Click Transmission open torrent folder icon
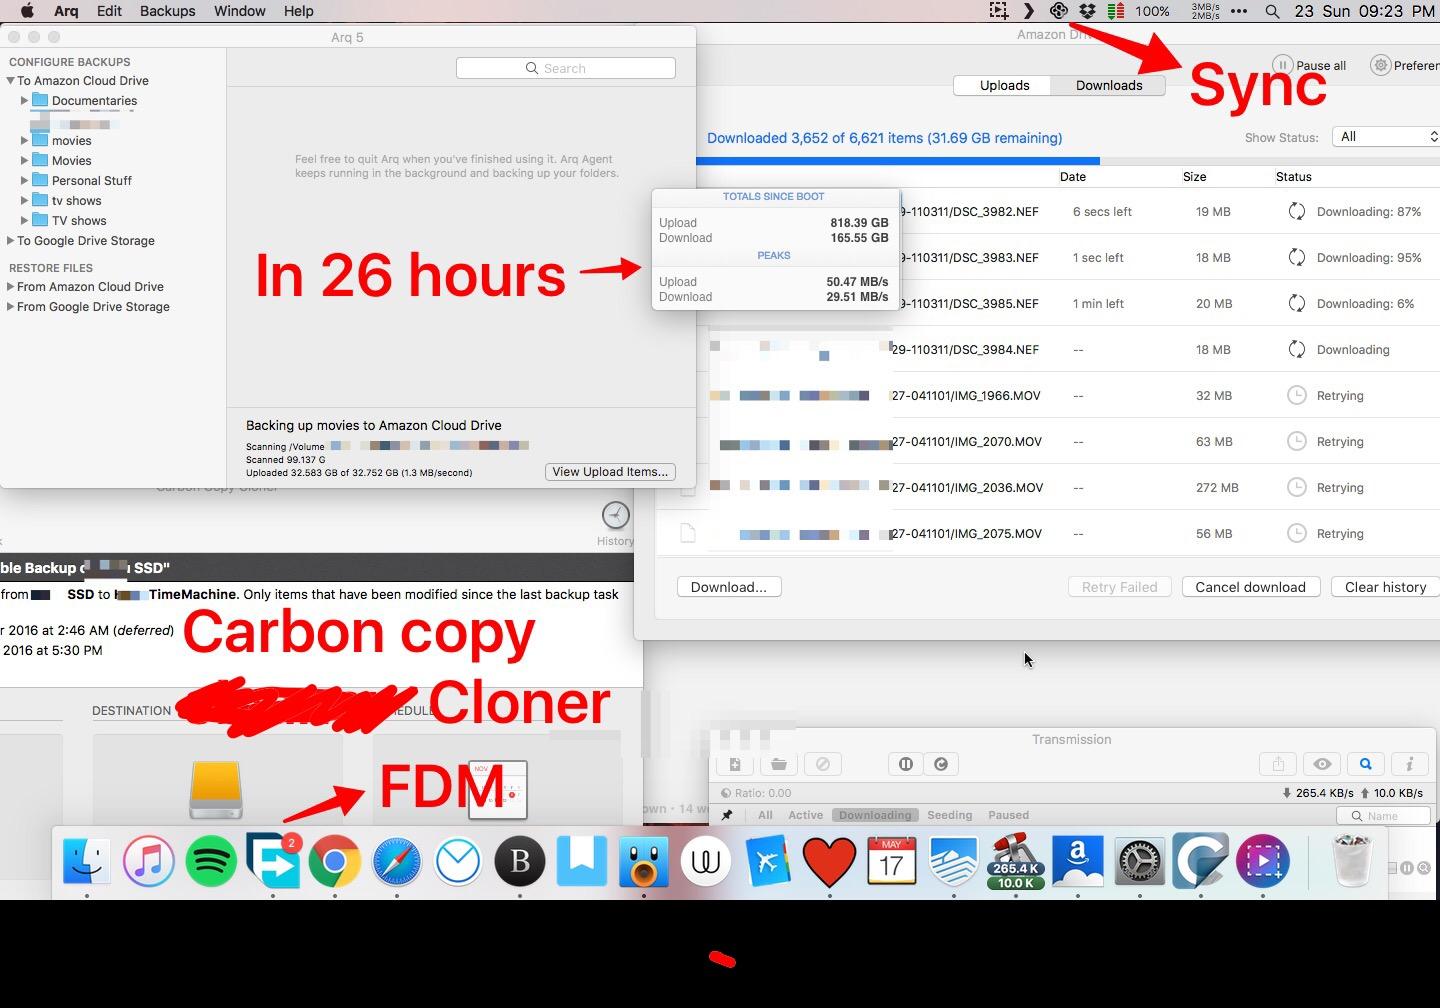This screenshot has width=1440, height=1008. click(x=778, y=764)
